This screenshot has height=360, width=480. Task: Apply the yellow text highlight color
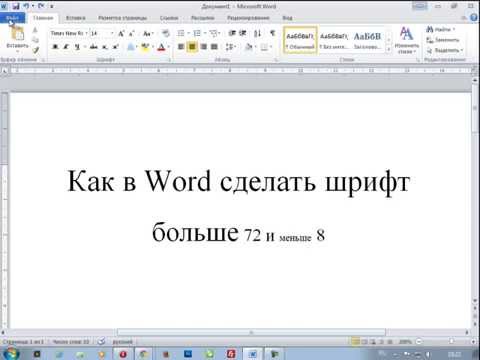145,47
